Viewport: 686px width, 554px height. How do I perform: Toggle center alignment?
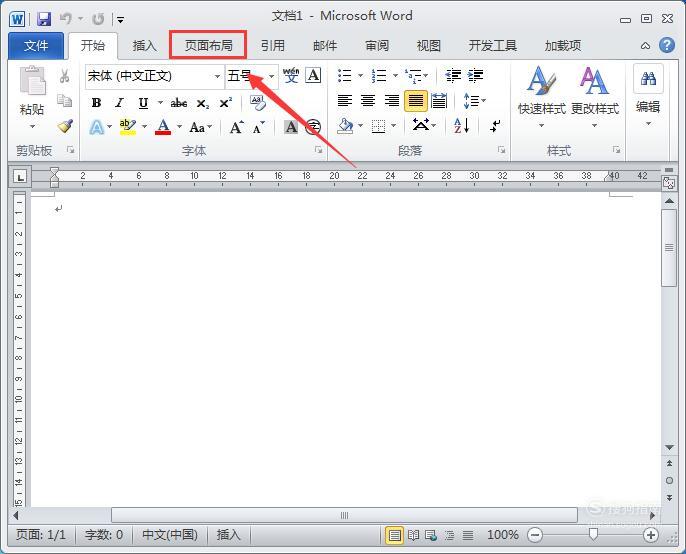click(368, 101)
